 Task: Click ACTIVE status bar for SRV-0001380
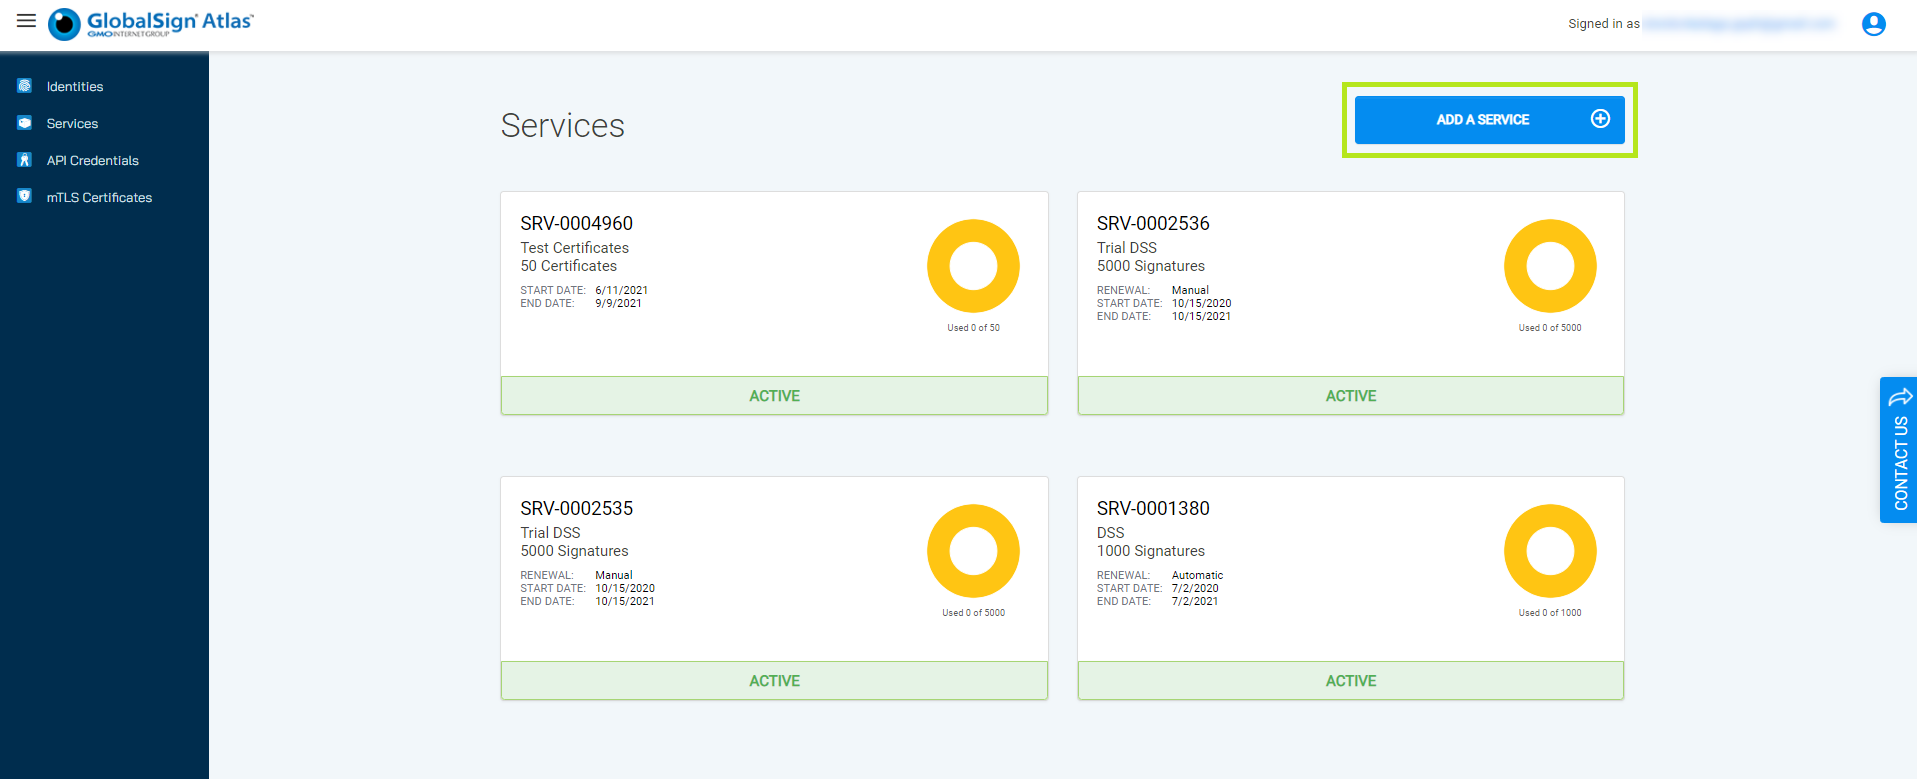pos(1350,681)
